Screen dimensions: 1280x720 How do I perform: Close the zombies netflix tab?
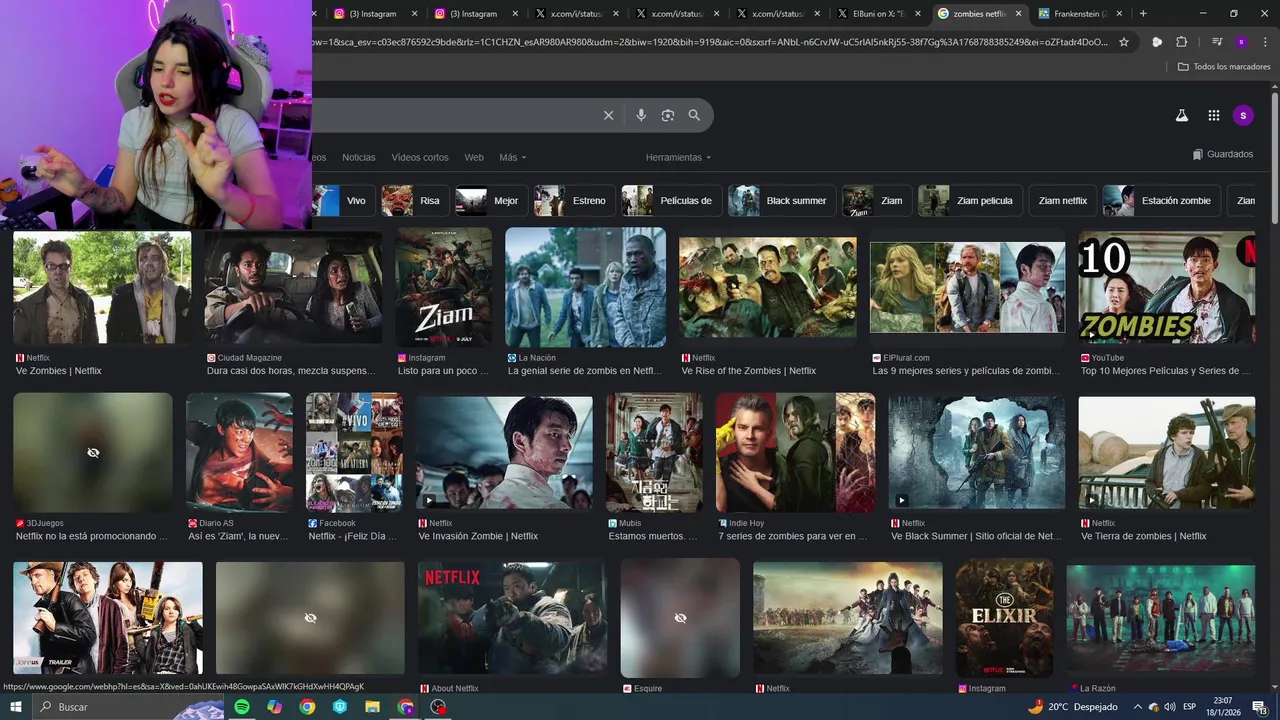pos(1019,13)
